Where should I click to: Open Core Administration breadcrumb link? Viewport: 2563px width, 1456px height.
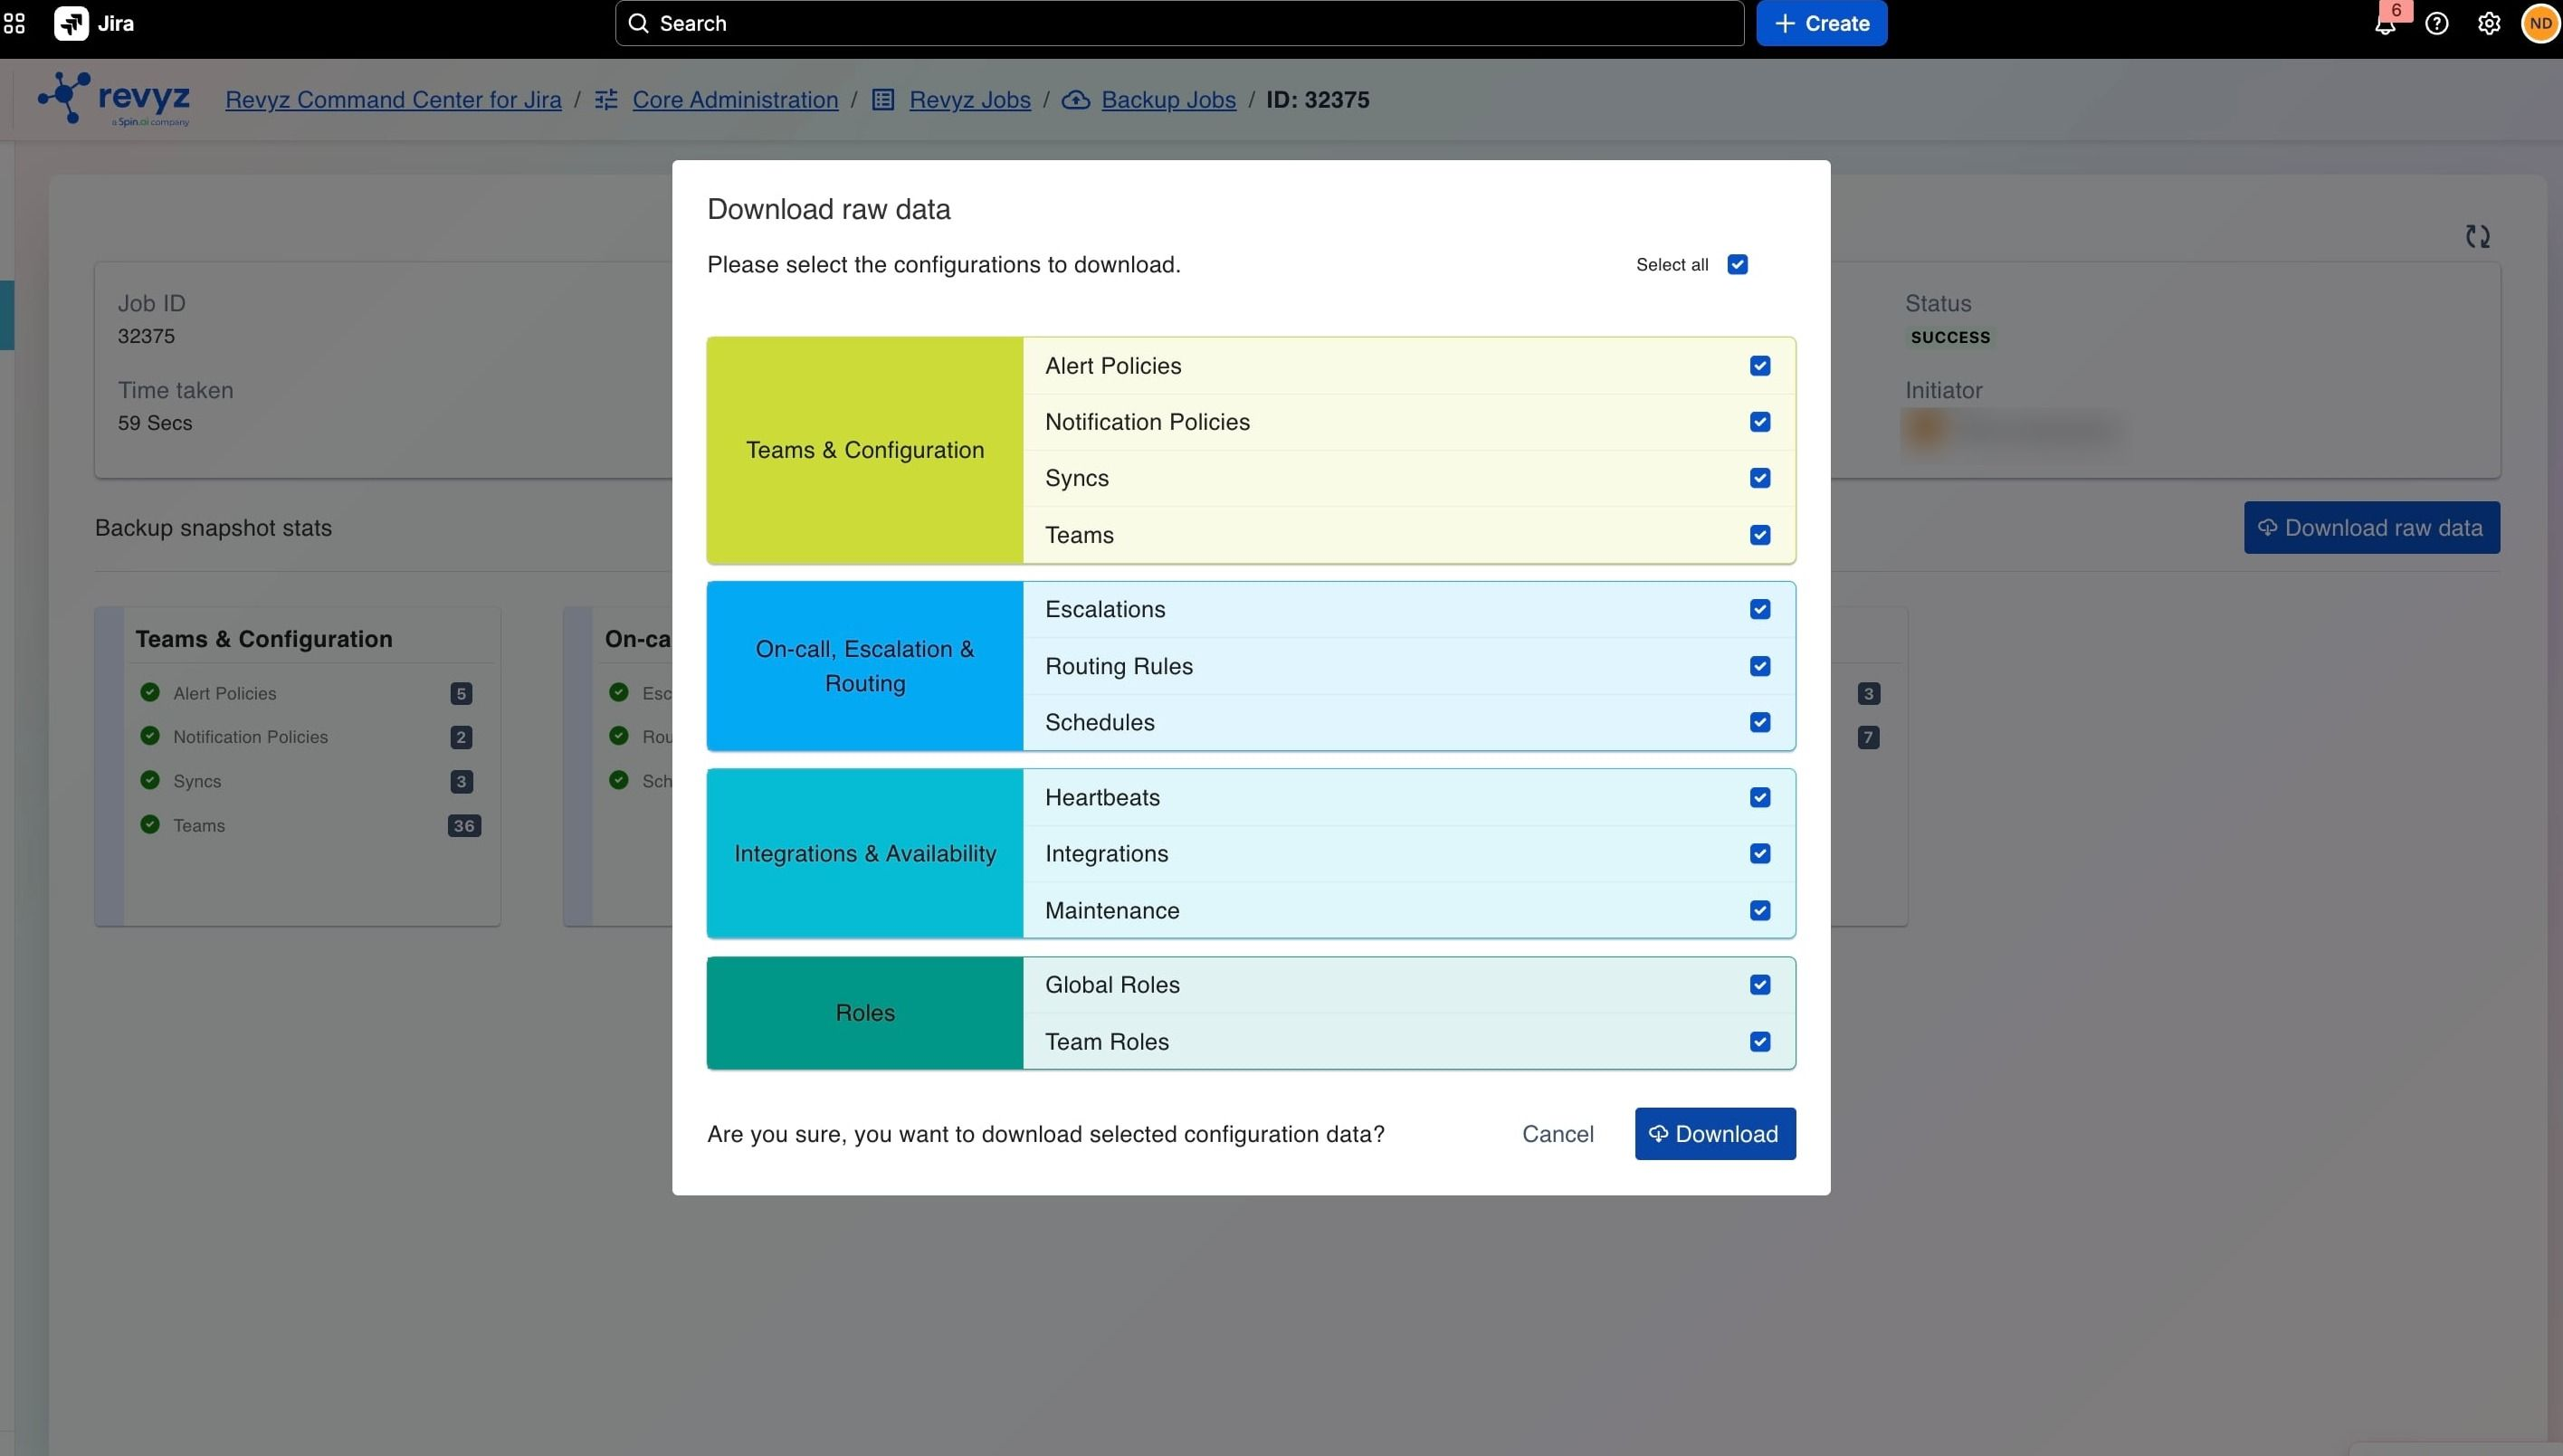[735, 99]
